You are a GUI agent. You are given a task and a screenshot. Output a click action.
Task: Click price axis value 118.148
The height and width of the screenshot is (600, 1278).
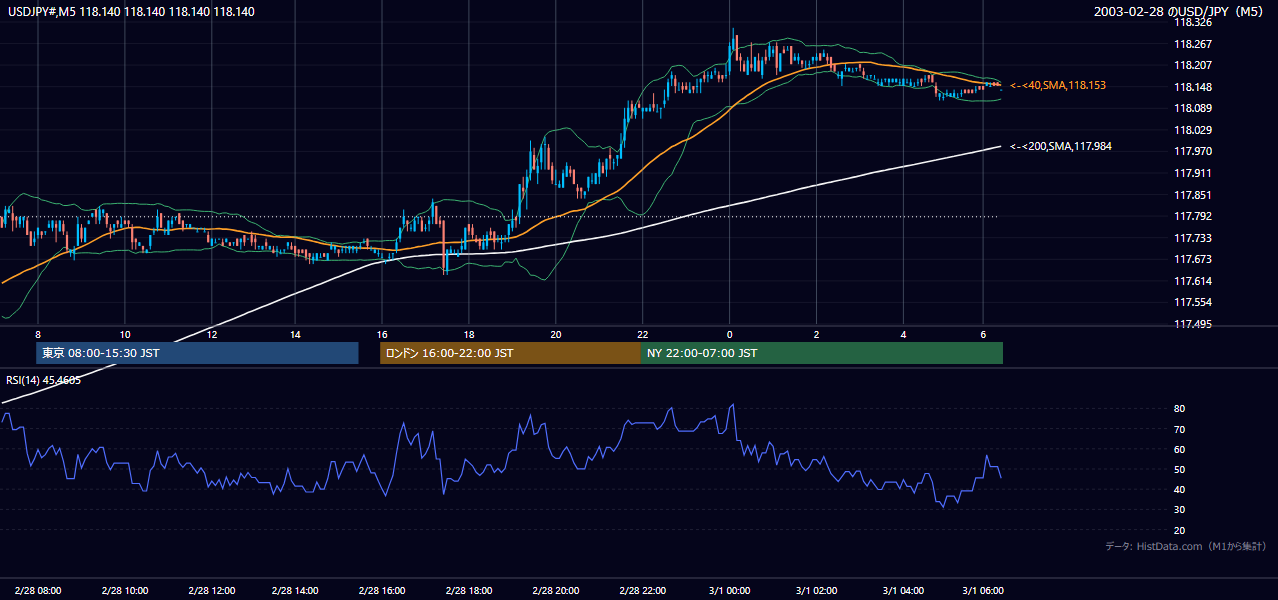[x=1193, y=87]
